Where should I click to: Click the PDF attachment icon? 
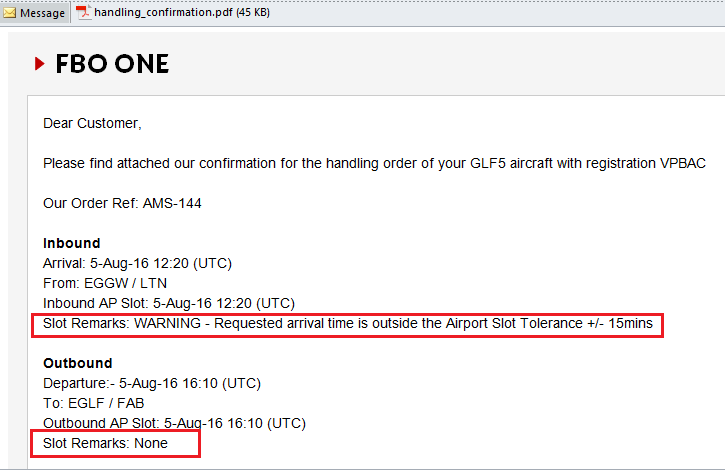tap(83, 12)
